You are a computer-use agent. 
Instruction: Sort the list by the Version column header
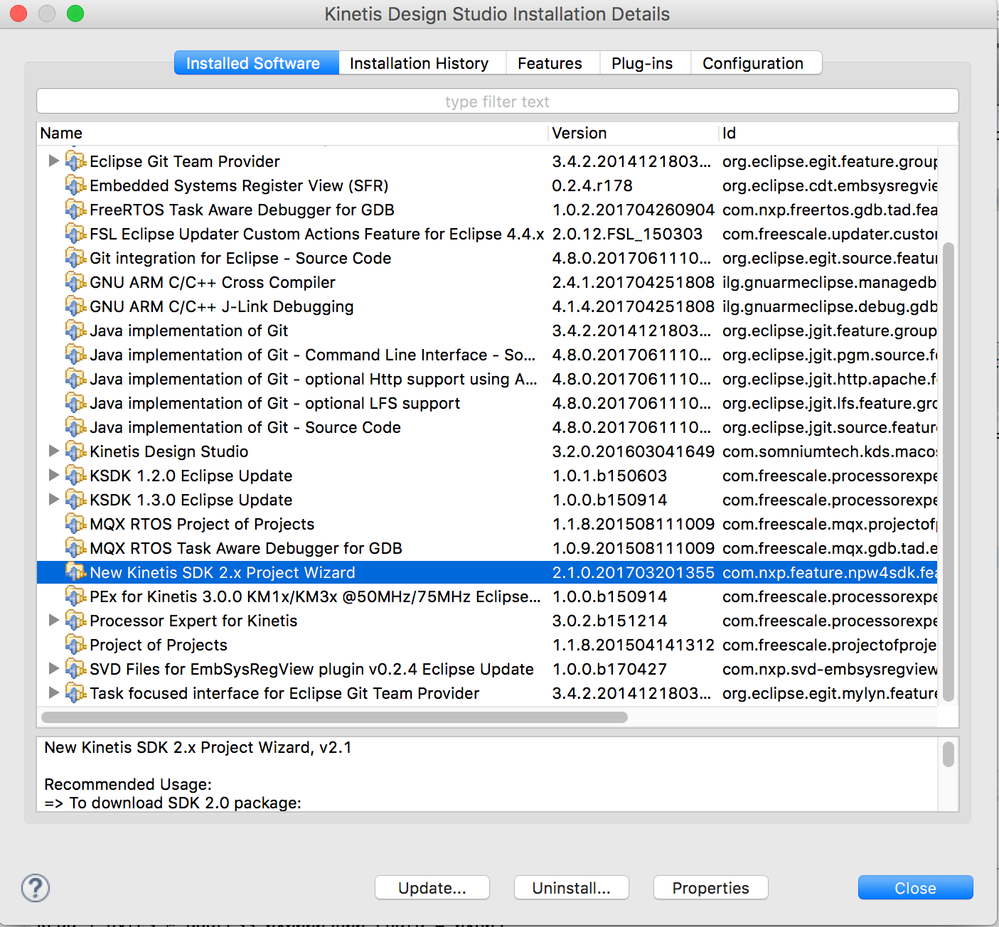[x=633, y=133]
